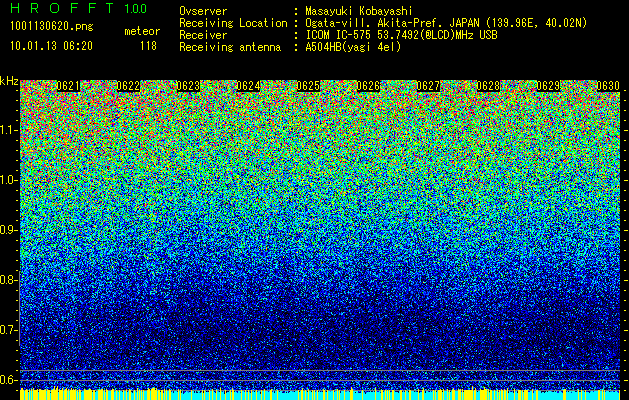Click the 0622 time marker
The width and height of the screenshot is (629, 400).
pyautogui.click(x=128, y=86)
